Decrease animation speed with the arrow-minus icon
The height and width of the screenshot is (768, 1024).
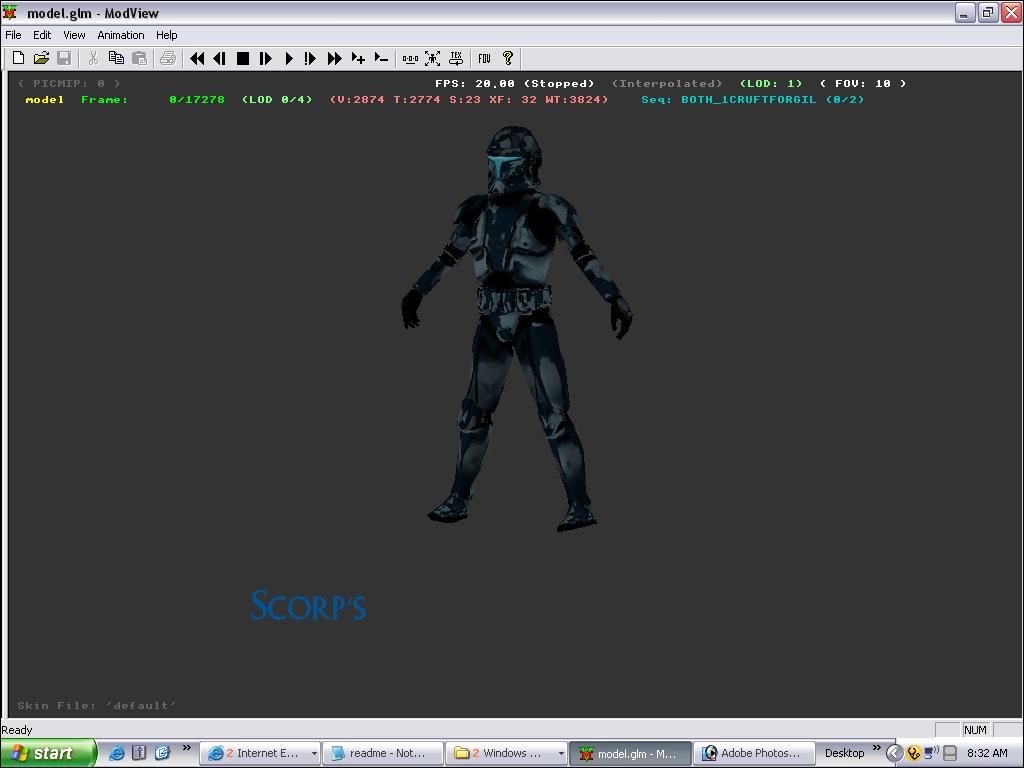381,59
